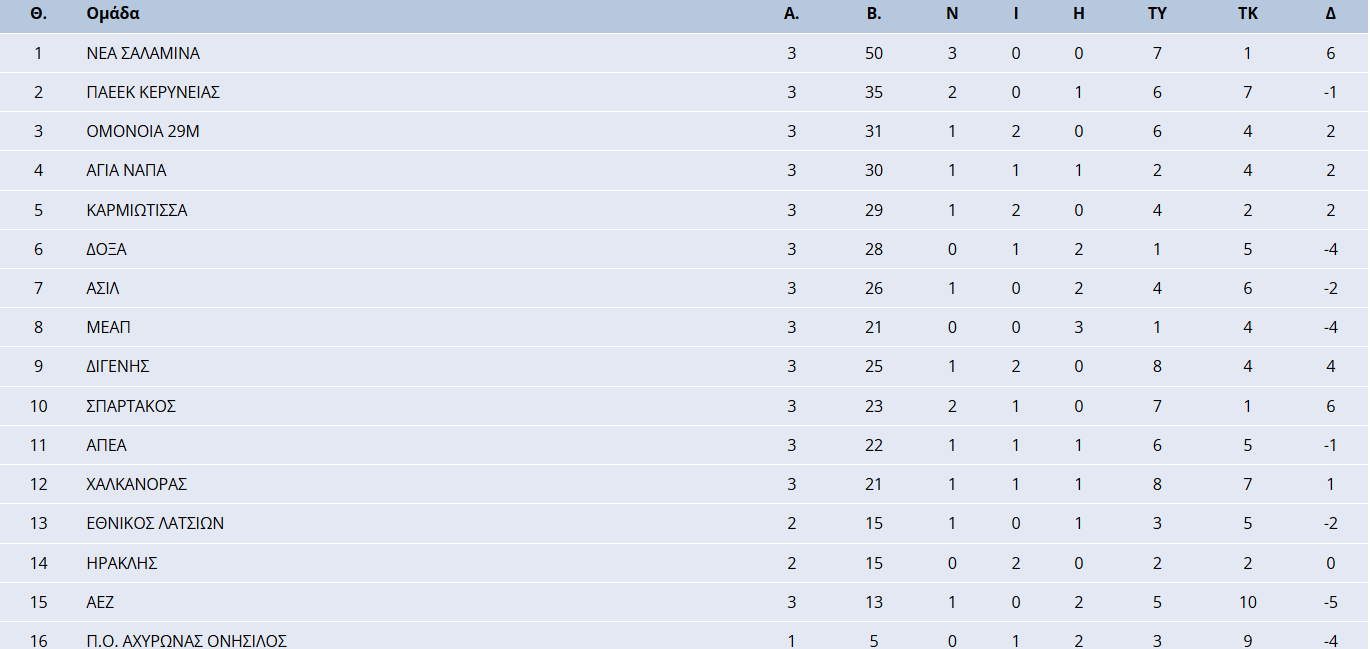Click the ΧΑΛΚΑΝΟΡΑΣ team name
The height and width of the screenshot is (649, 1370).
click(137, 484)
